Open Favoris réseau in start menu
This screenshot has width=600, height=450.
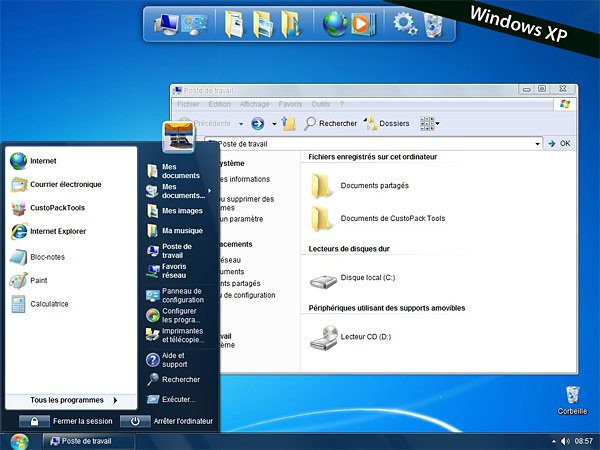click(x=178, y=271)
